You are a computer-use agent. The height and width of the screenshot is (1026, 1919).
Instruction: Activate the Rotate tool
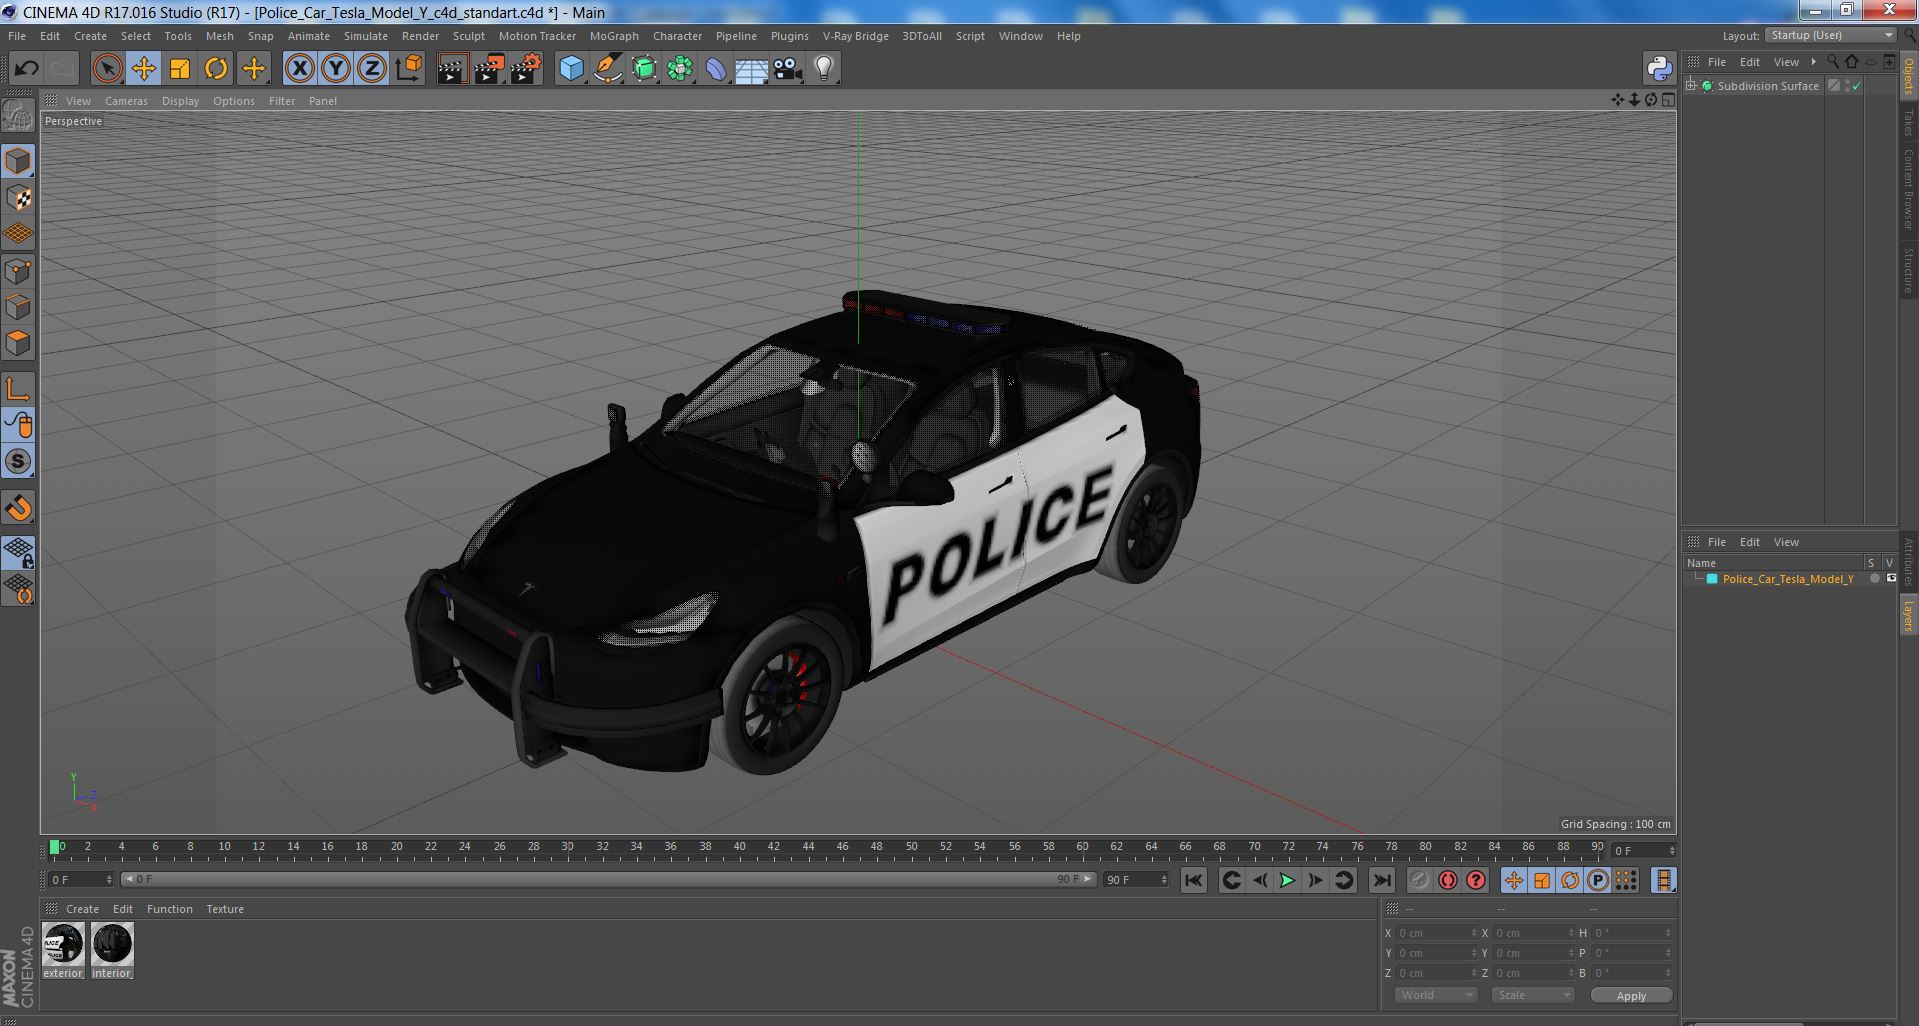[x=216, y=69]
